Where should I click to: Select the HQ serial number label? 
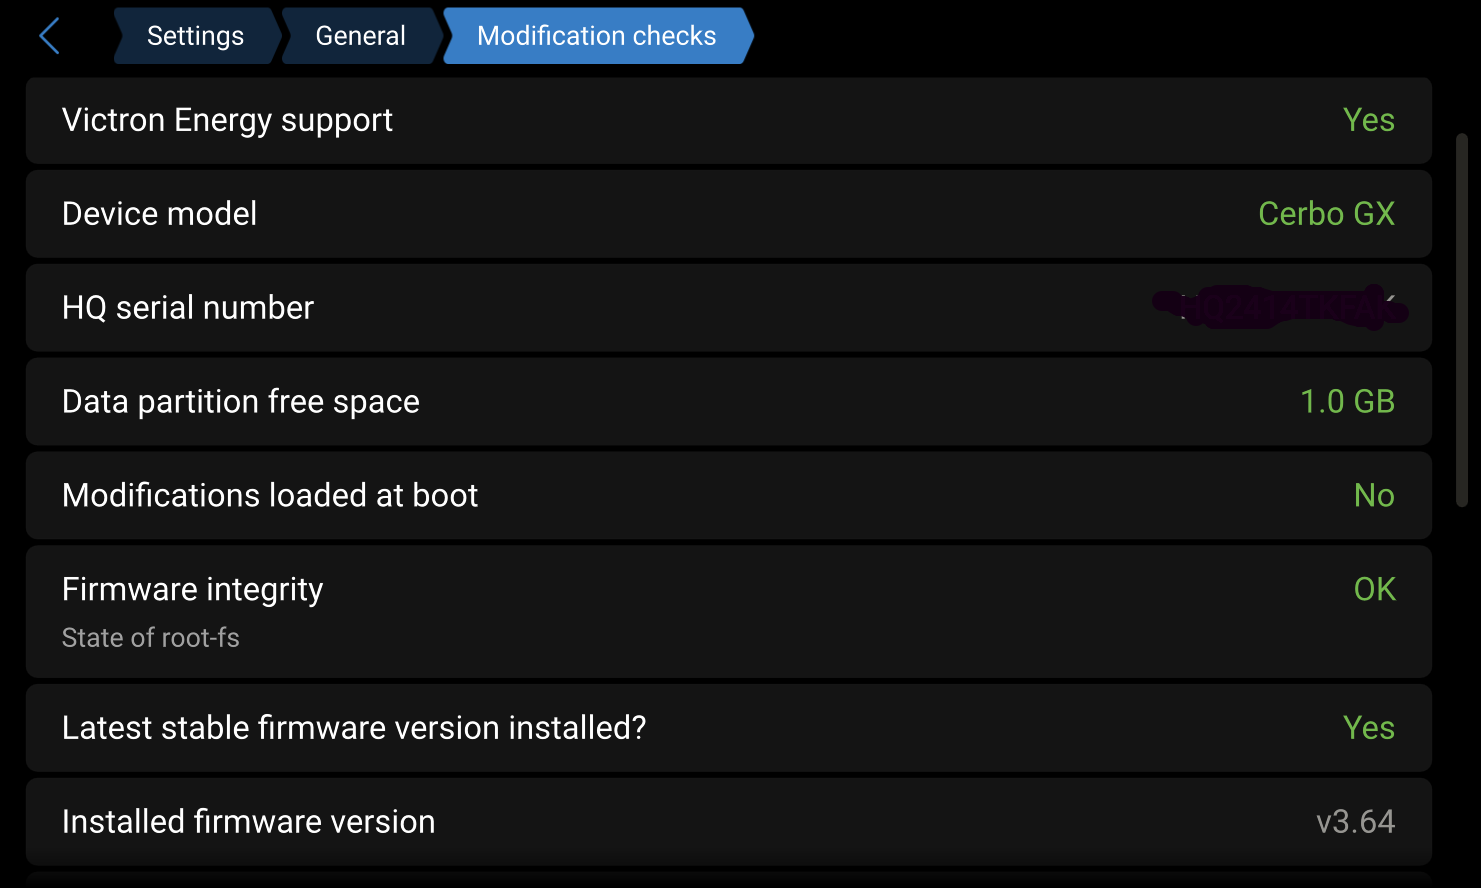click(x=188, y=308)
